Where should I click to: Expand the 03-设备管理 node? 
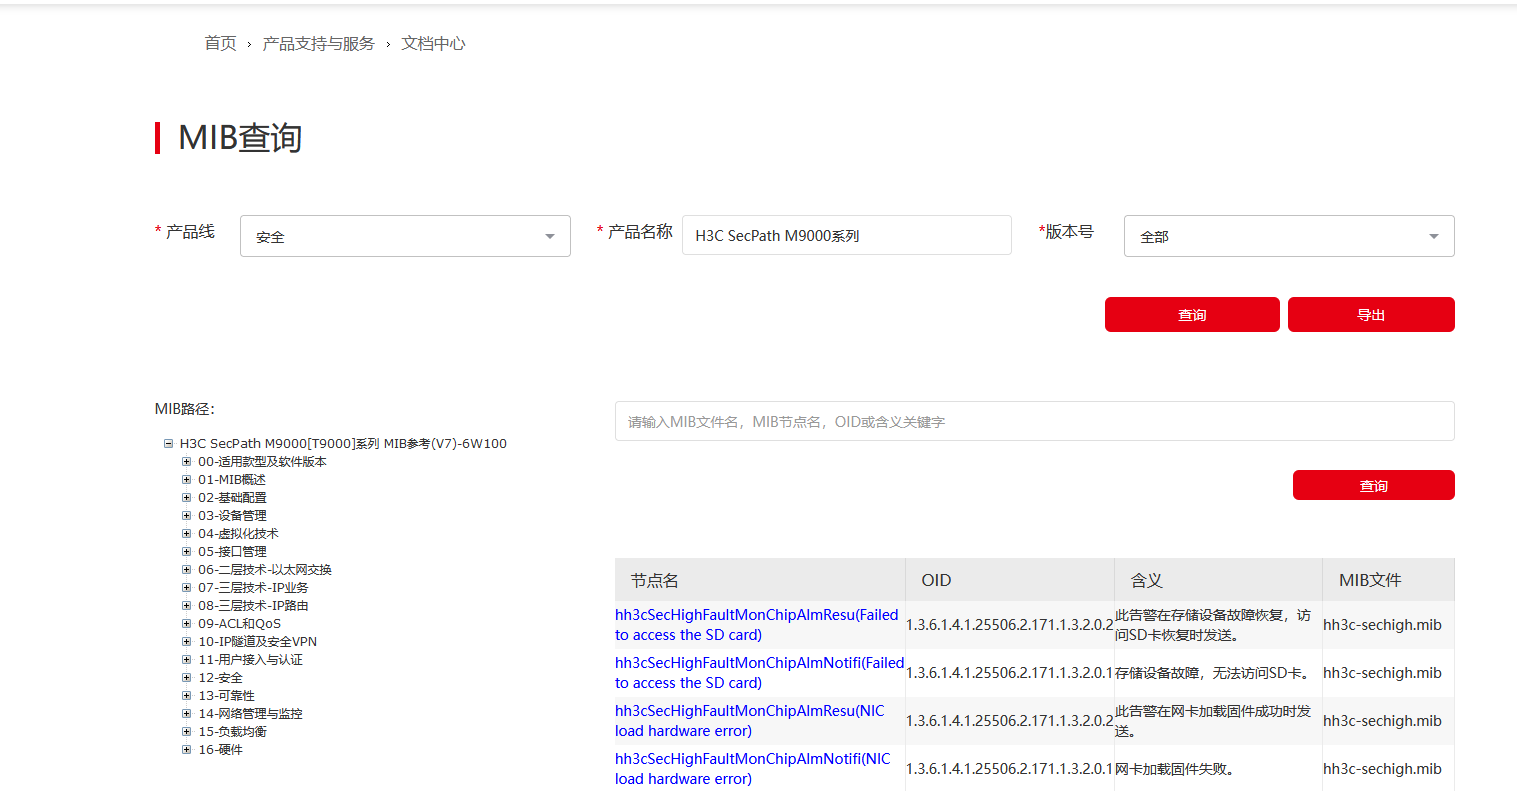[x=186, y=516]
